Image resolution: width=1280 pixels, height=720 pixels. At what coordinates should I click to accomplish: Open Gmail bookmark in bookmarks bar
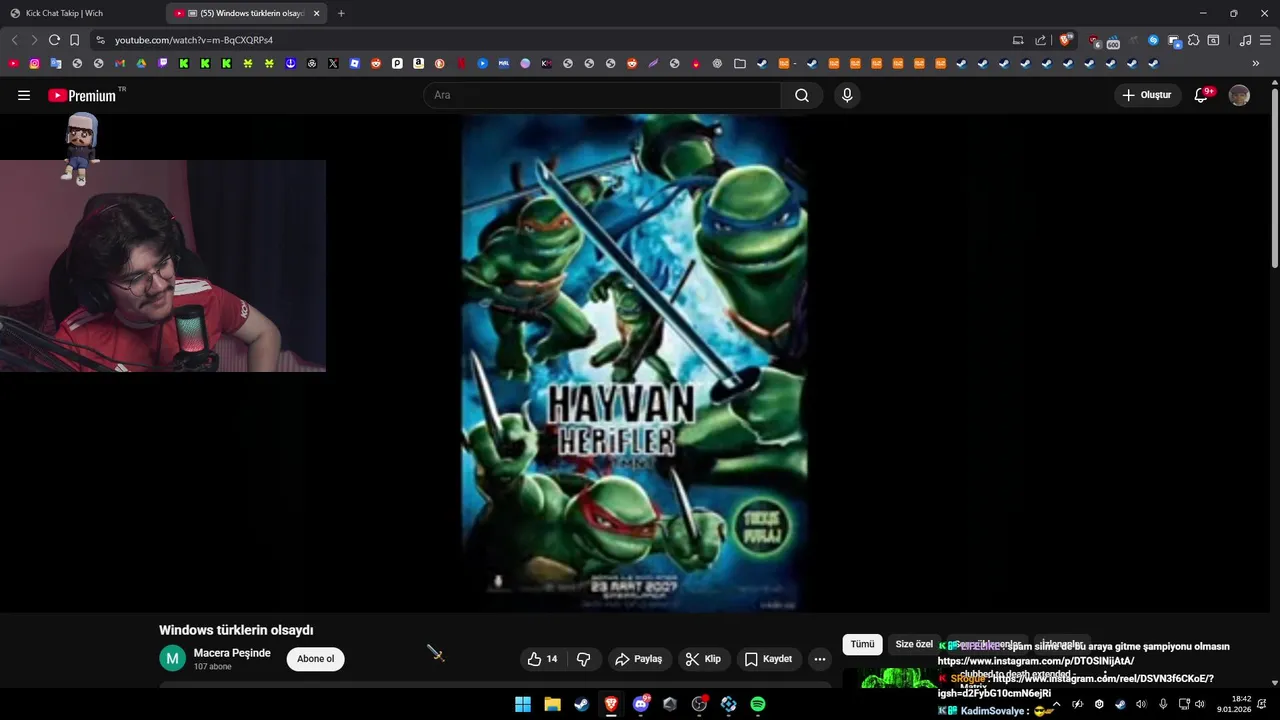click(x=120, y=63)
